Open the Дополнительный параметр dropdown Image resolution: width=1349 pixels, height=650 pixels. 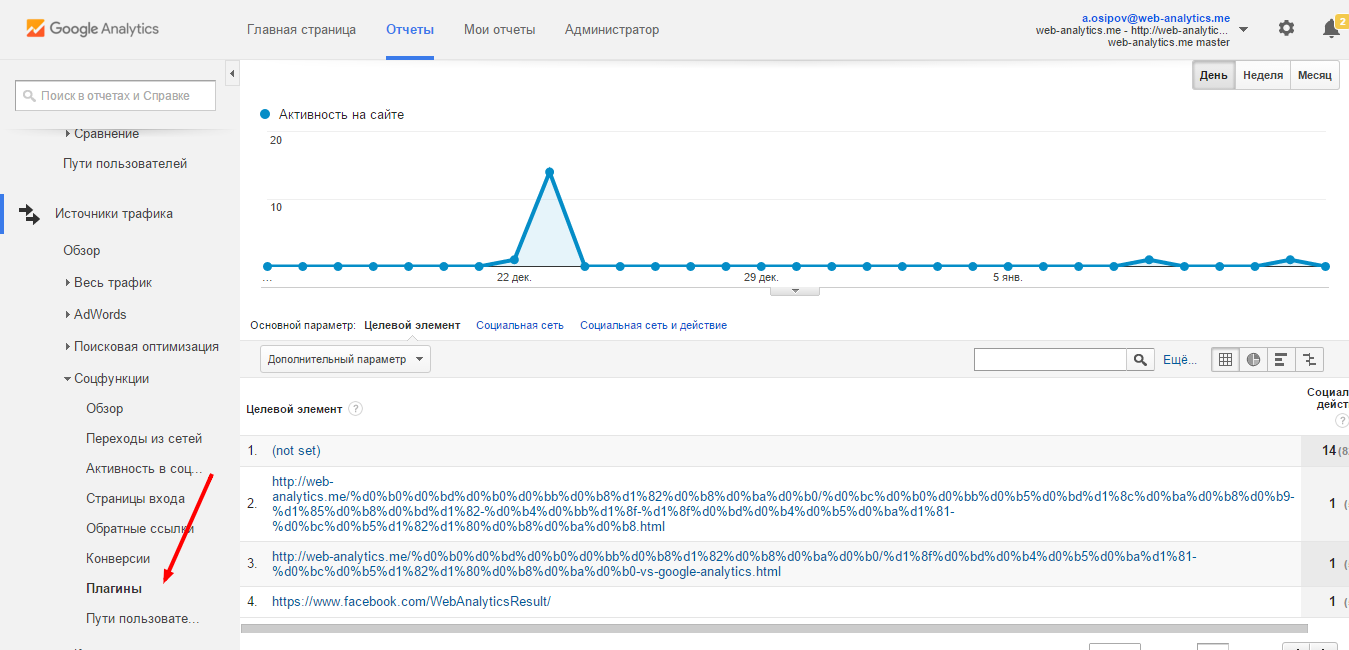coord(345,359)
